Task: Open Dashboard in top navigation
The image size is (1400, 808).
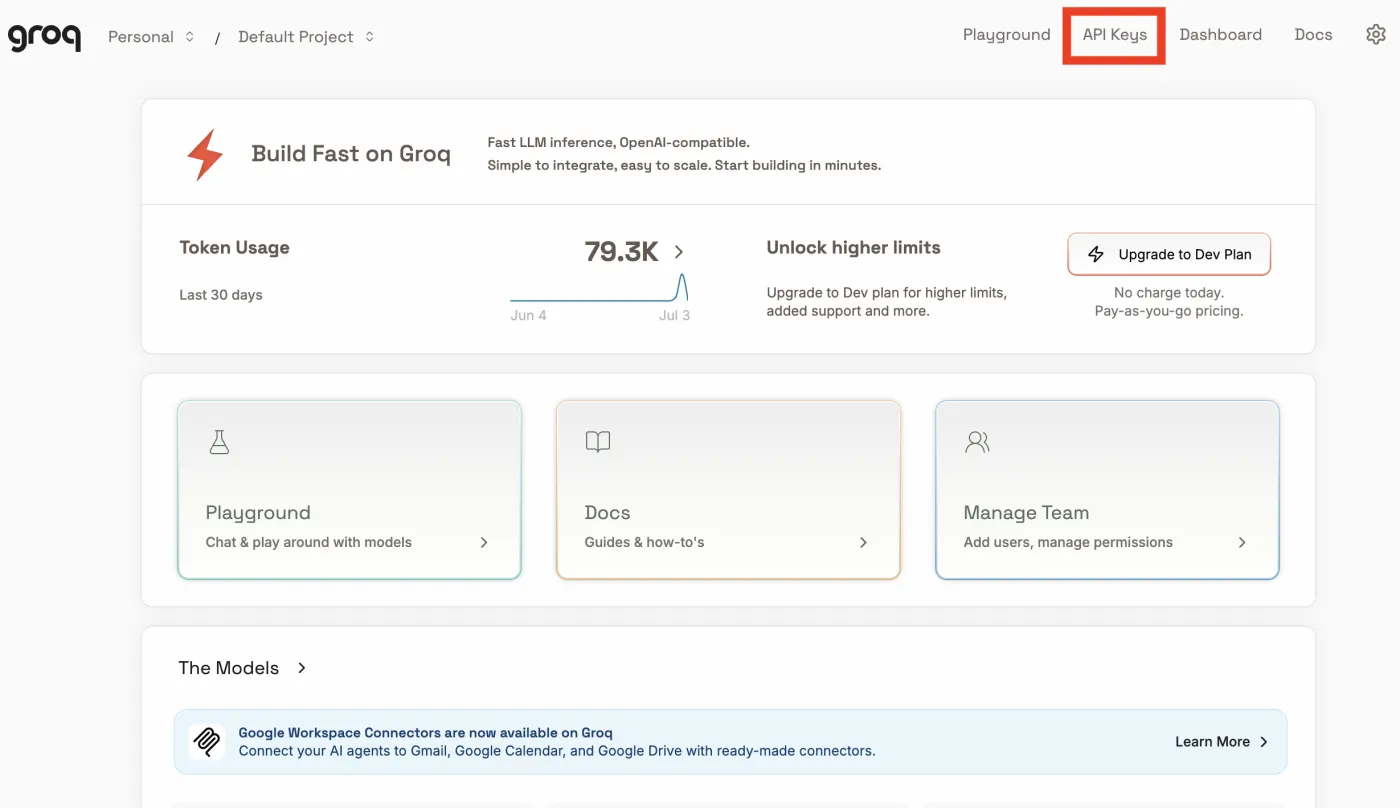Action: [x=1220, y=34]
